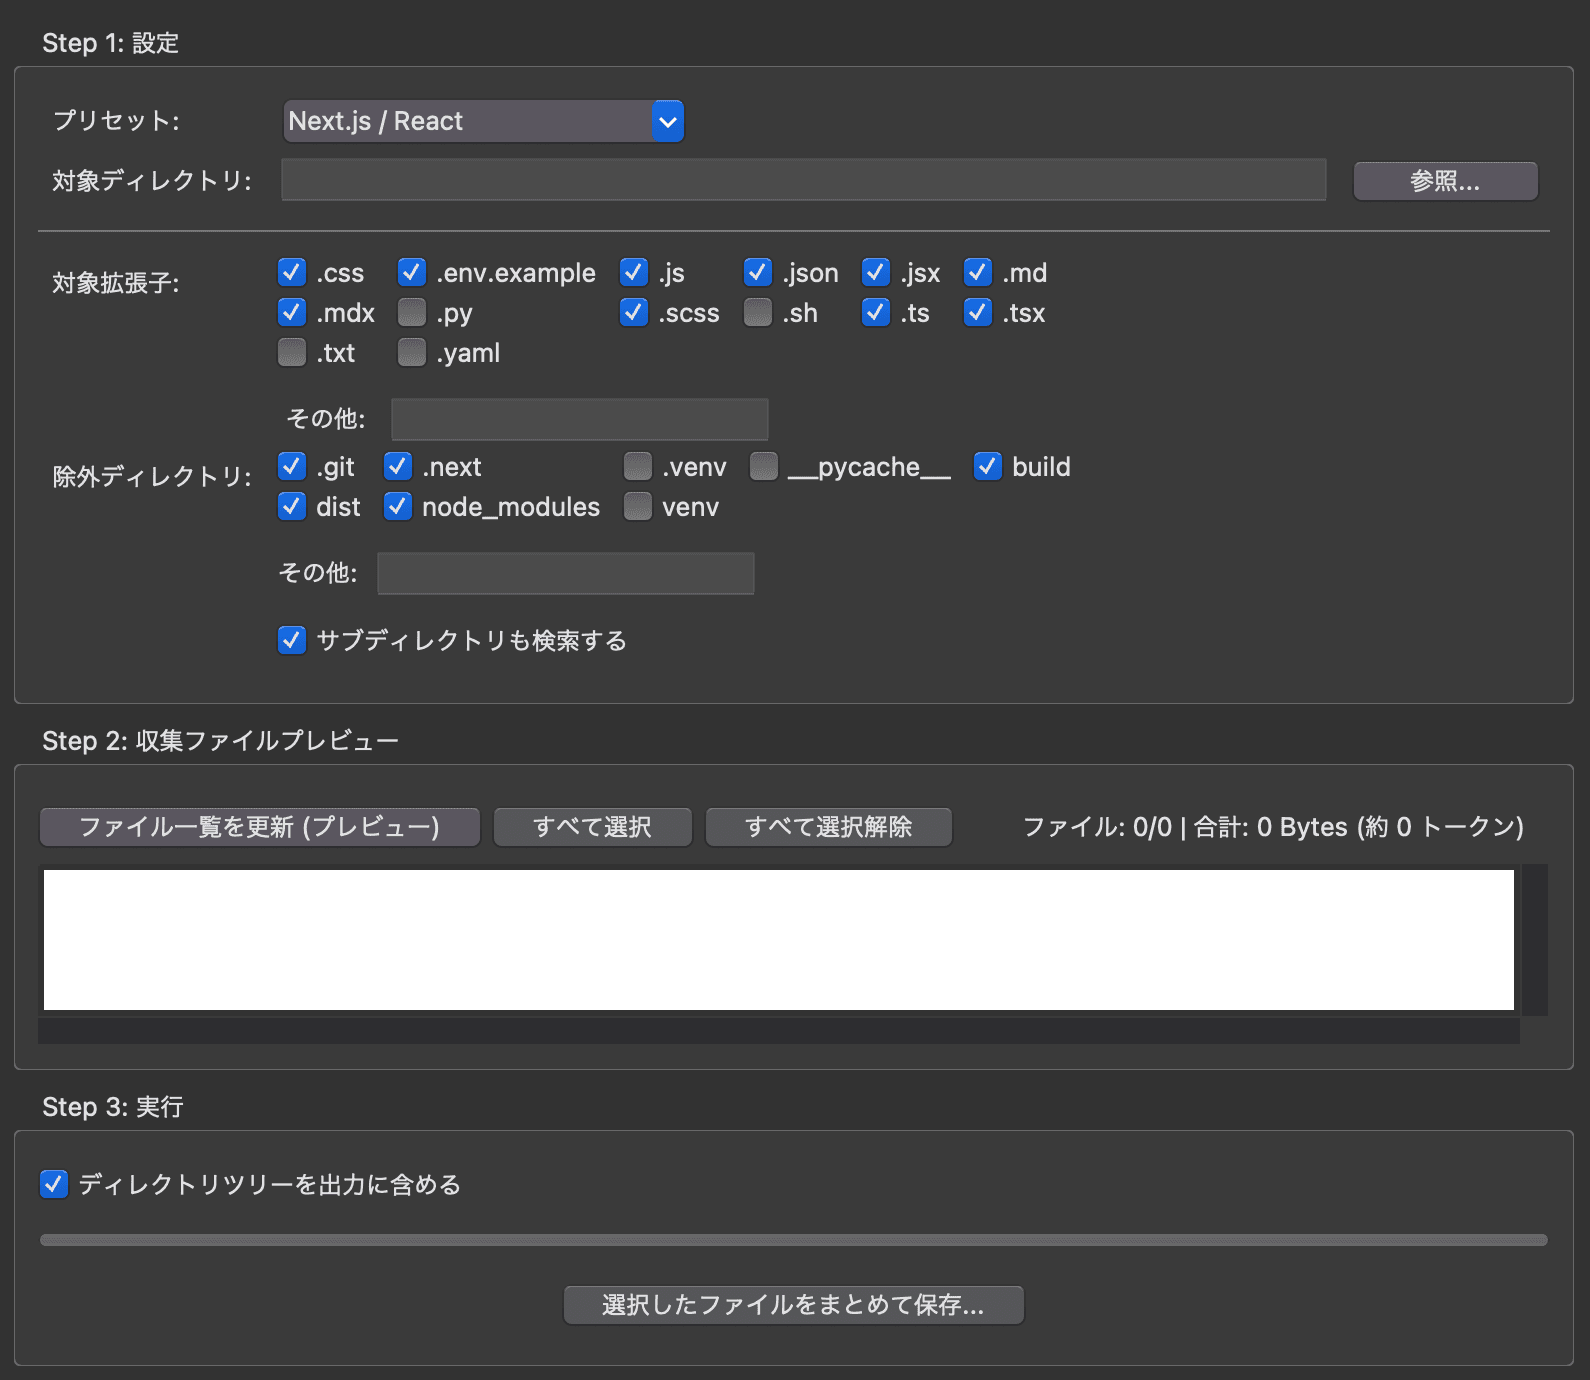
Task: Open the プリセット dropdown (Next.js / React)
Action: pos(483,121)
